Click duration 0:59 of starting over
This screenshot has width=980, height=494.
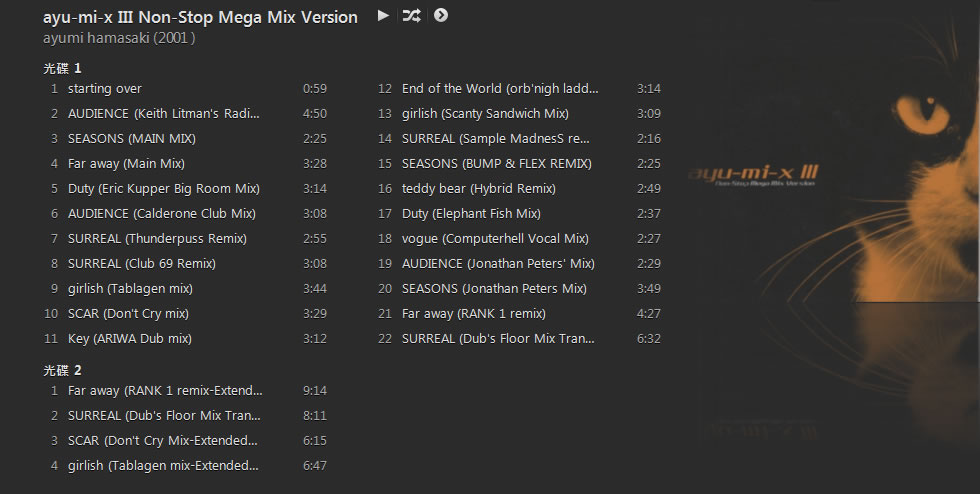(x=314, y=89)
